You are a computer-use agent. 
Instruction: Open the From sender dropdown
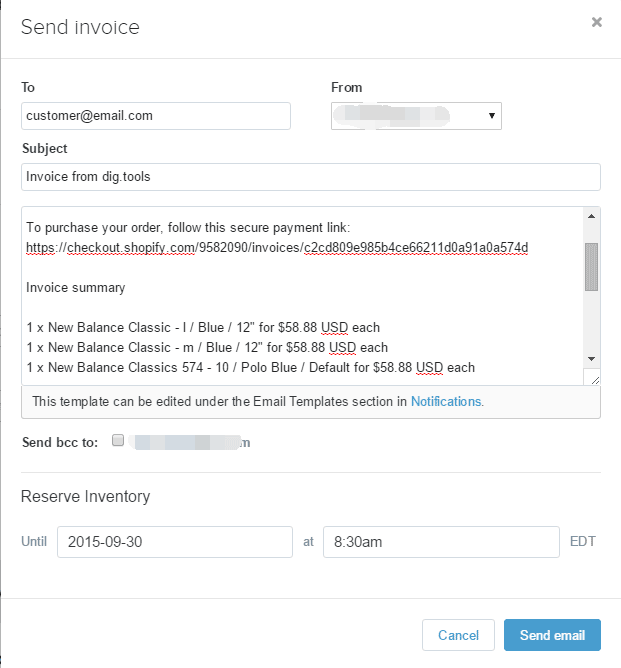(416, 116)
